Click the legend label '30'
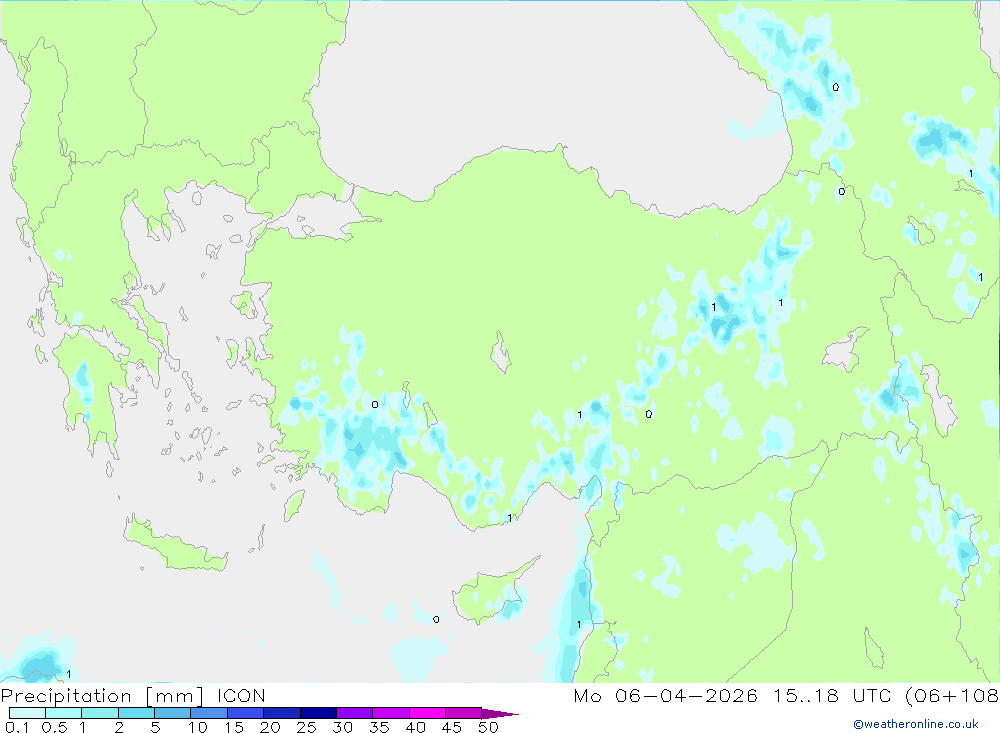This screenshot has width=1000, height=733. (x=343, y=727)
